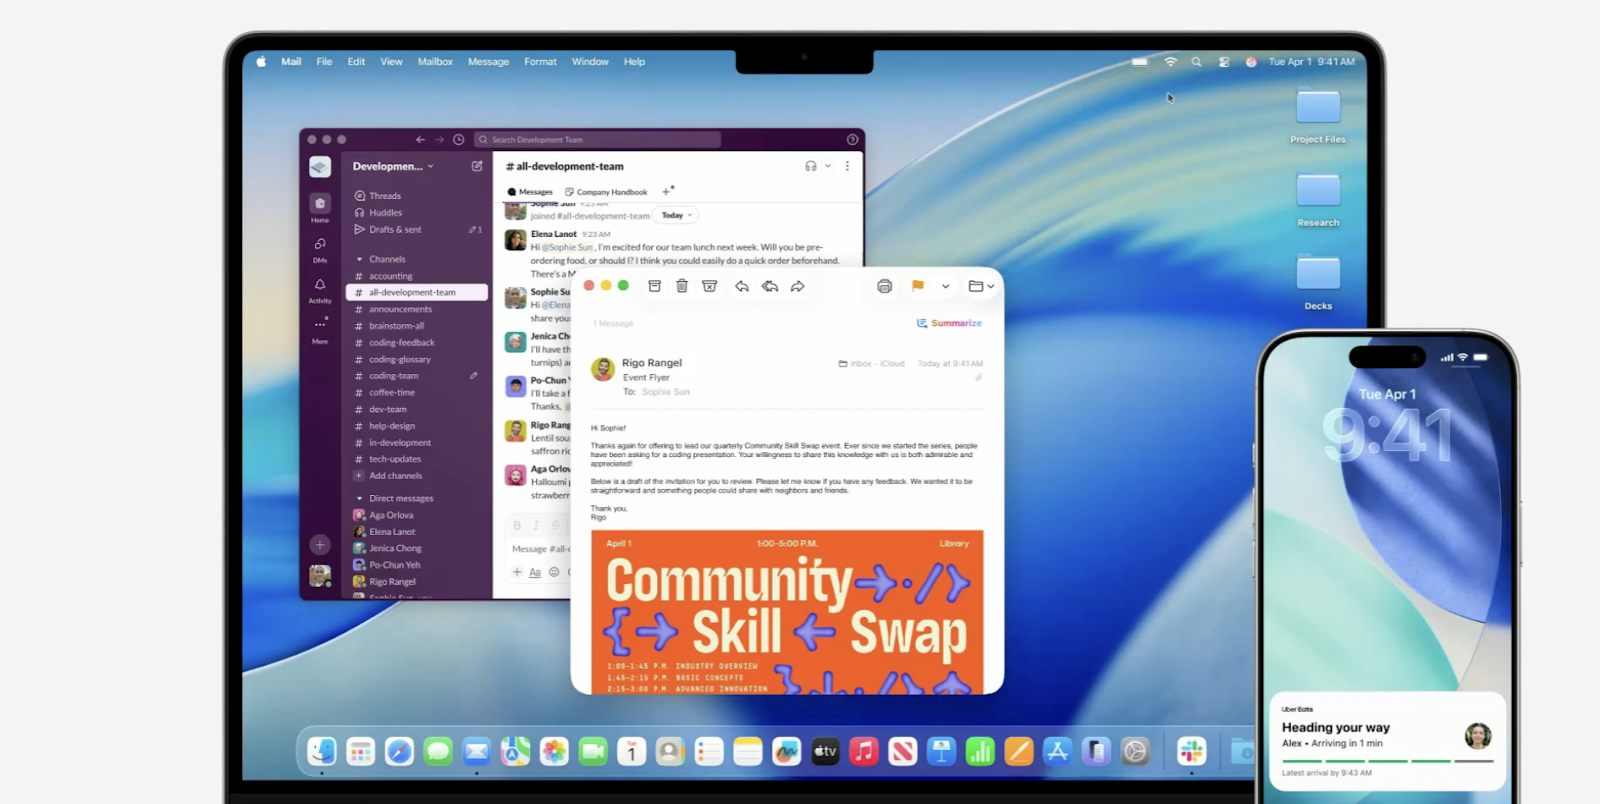The width and height of the screenshot is (1600, 804).
Task: Open DMs in Slack sidebar
Action: [x=320, y=250]
